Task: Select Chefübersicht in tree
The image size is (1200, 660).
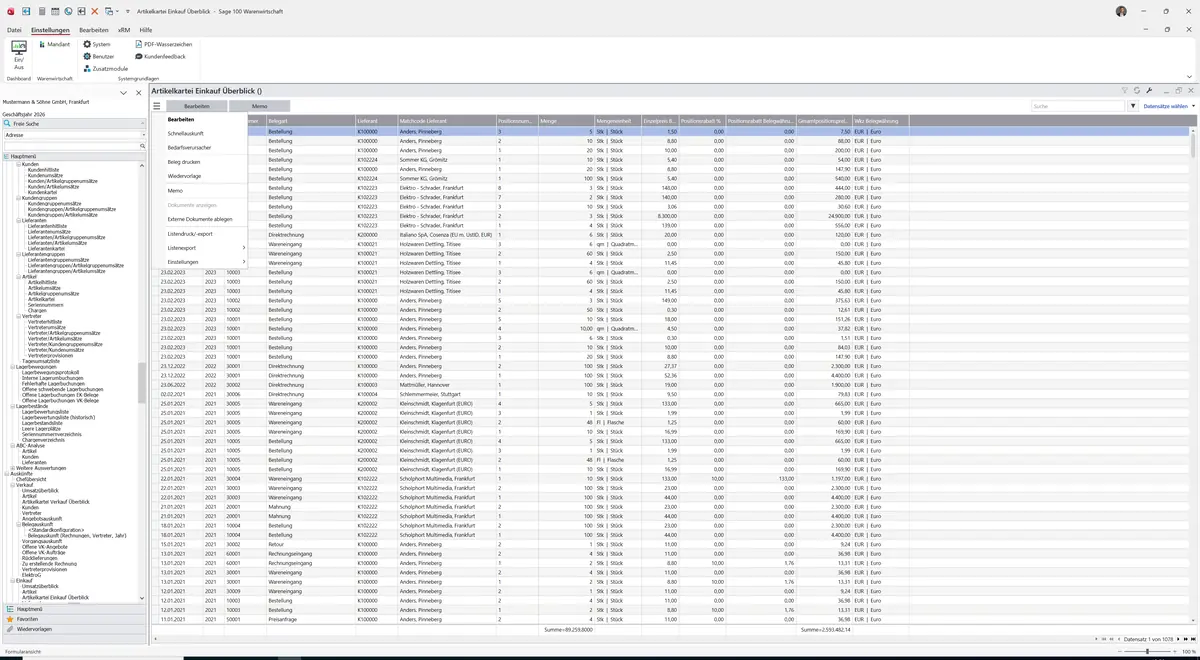Action: tap(31, 479)
